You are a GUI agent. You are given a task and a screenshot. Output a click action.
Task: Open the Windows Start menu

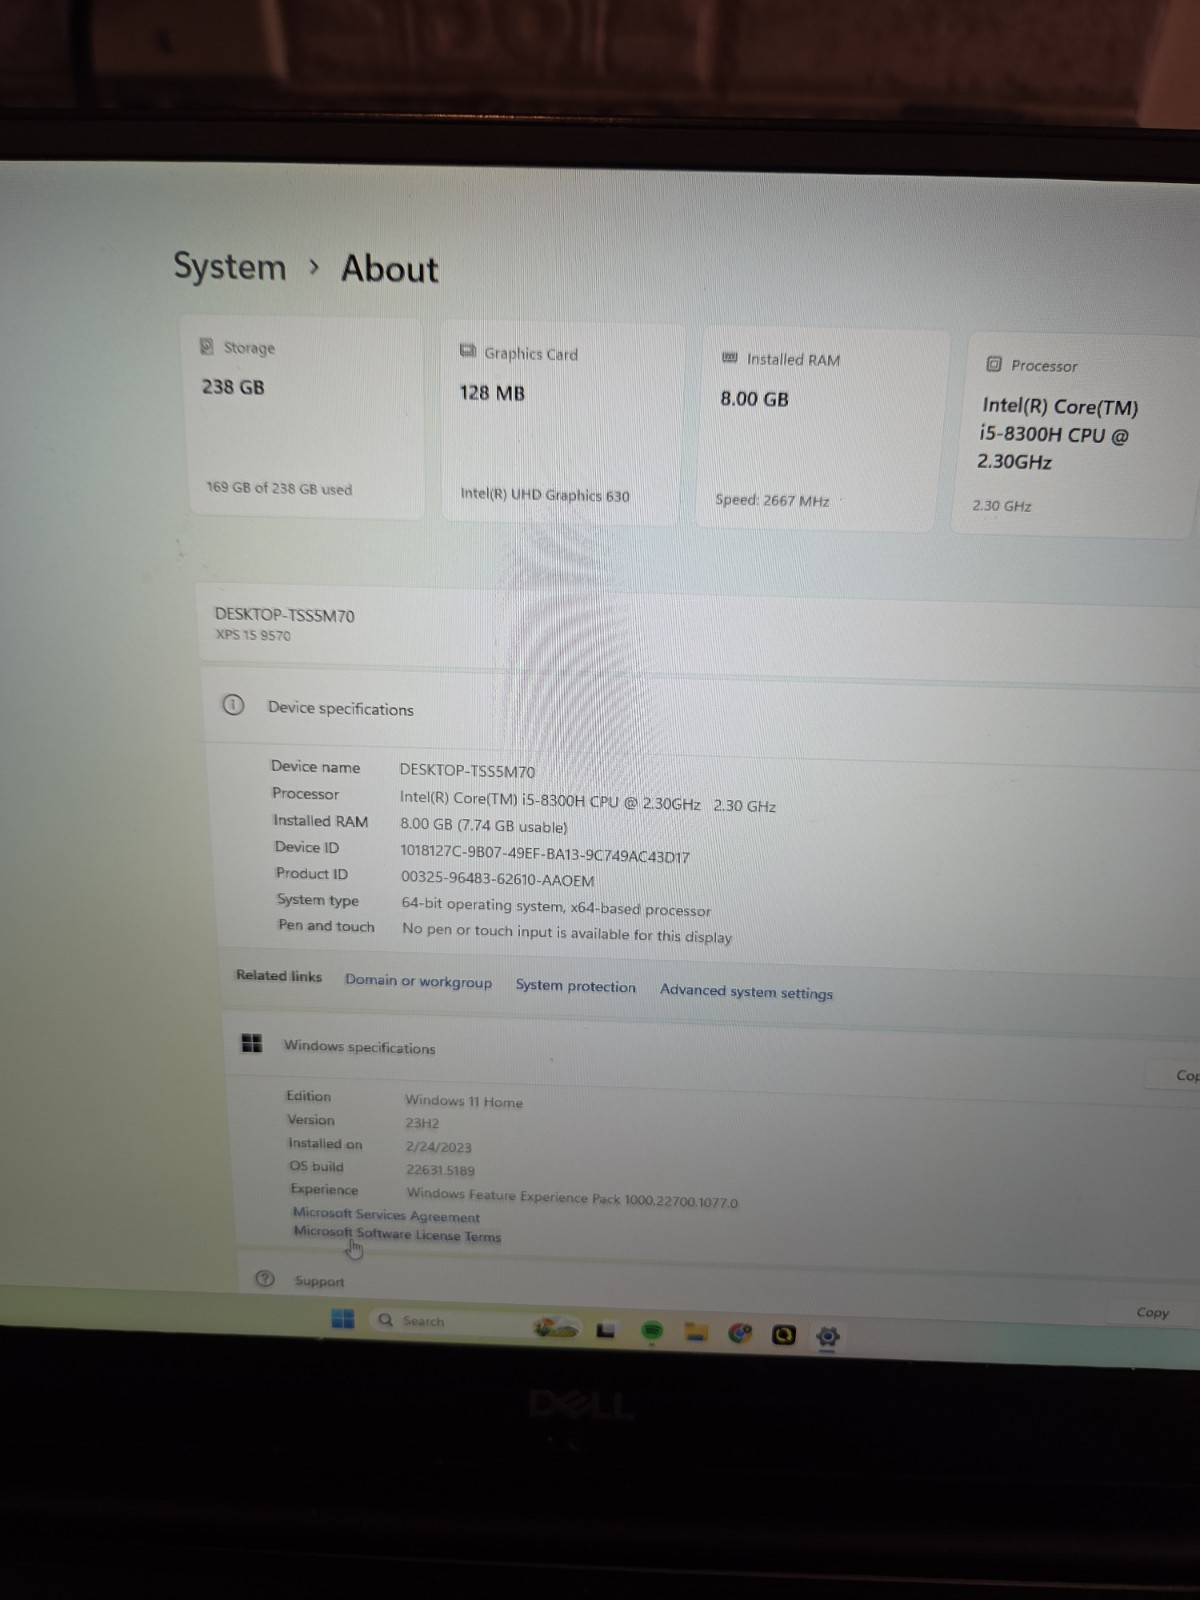click(x=342, y=1319)
